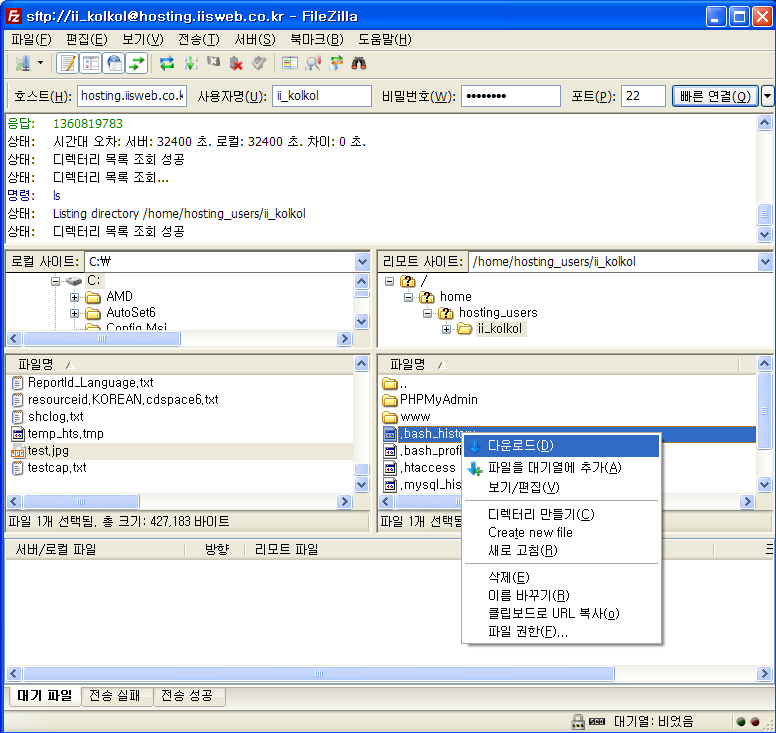Toggle the local directory tree view
This screenshot has height=733, width=776.
pos(91,63)
